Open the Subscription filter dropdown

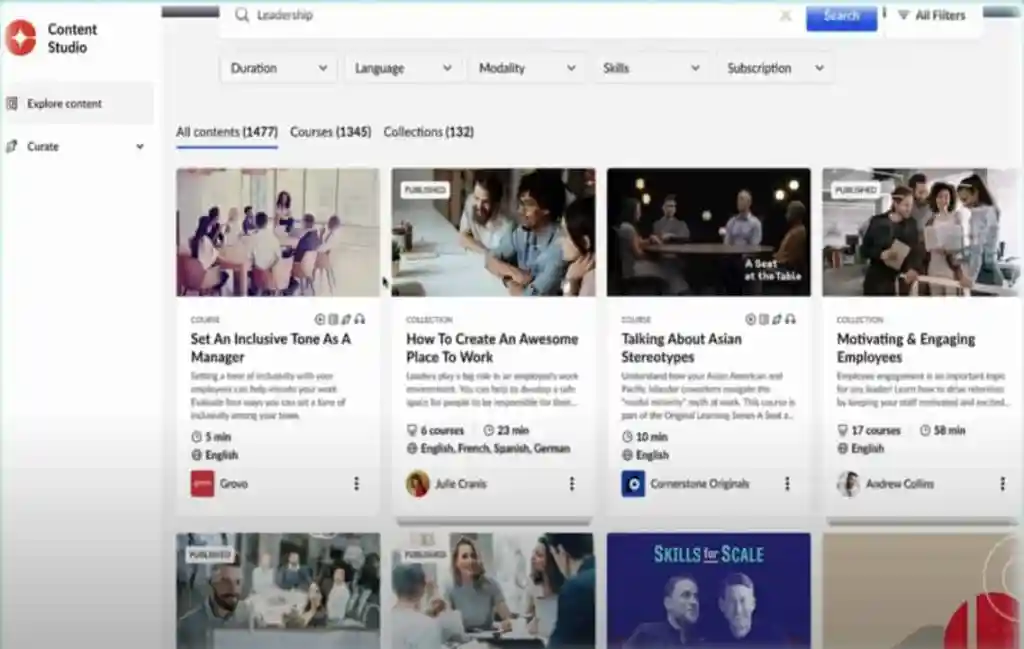coord(775,68)
